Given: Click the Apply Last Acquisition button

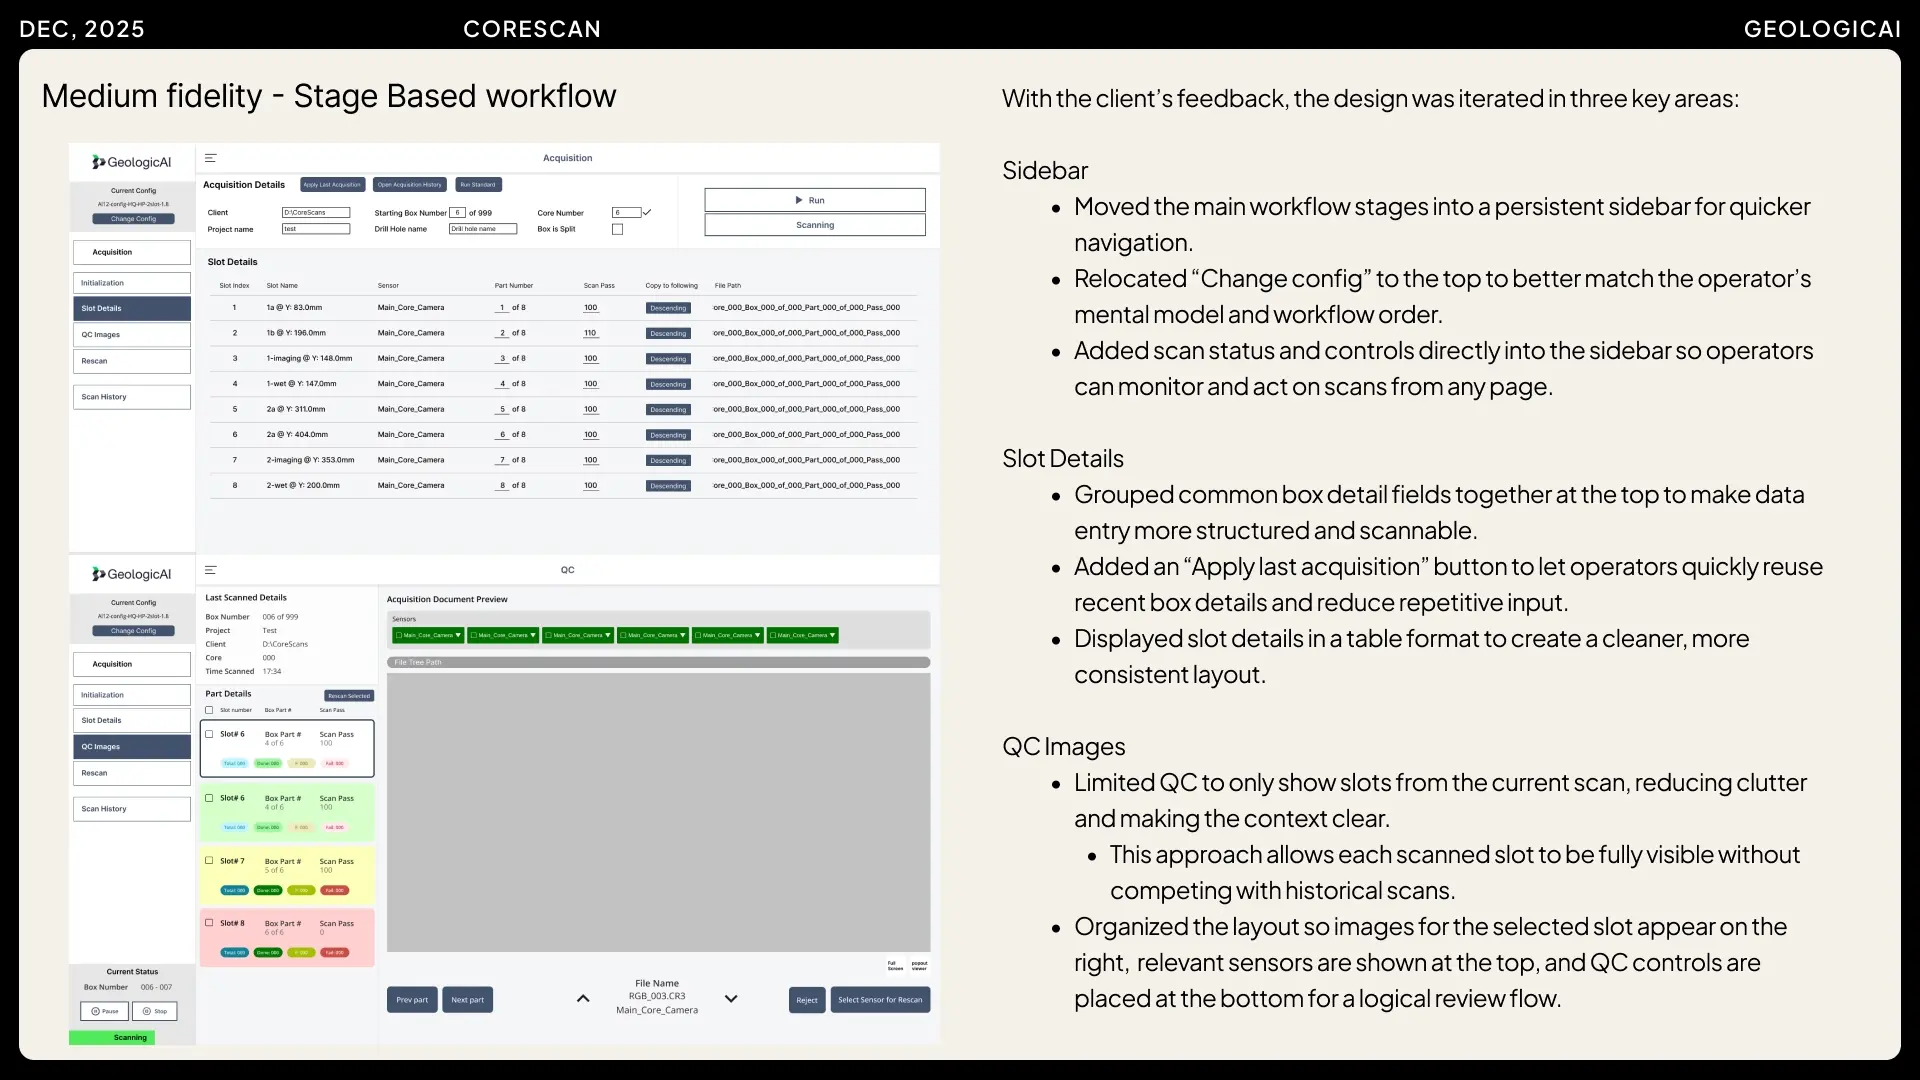Looking at the screenshot, I should tap(332, 185).
